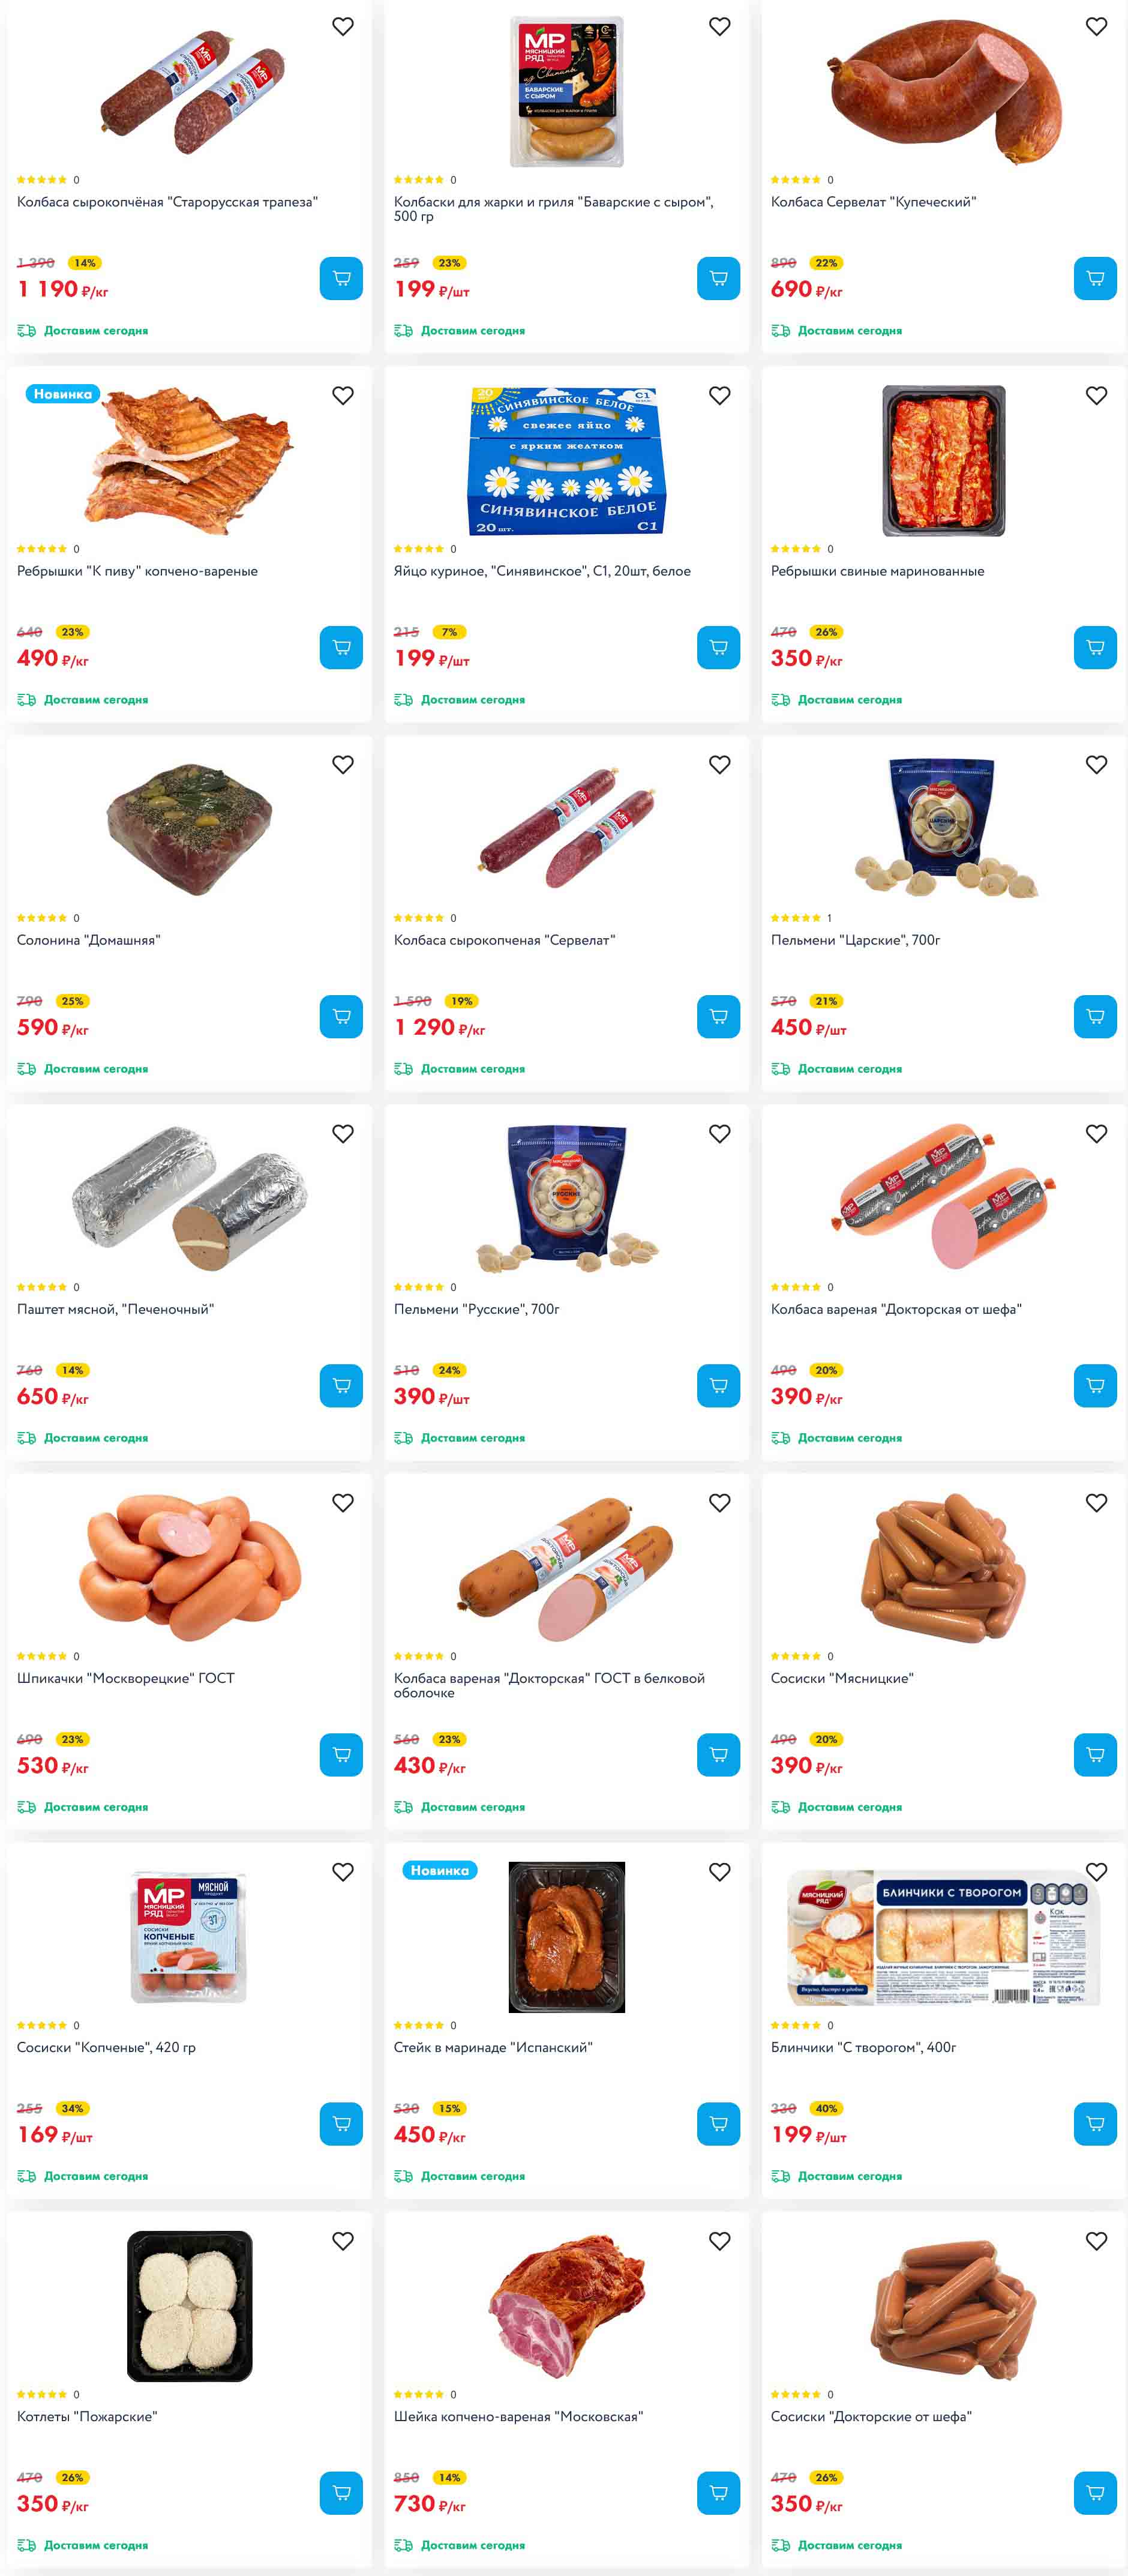View Ребрышки свиные маринованные product image

[943, 461]
